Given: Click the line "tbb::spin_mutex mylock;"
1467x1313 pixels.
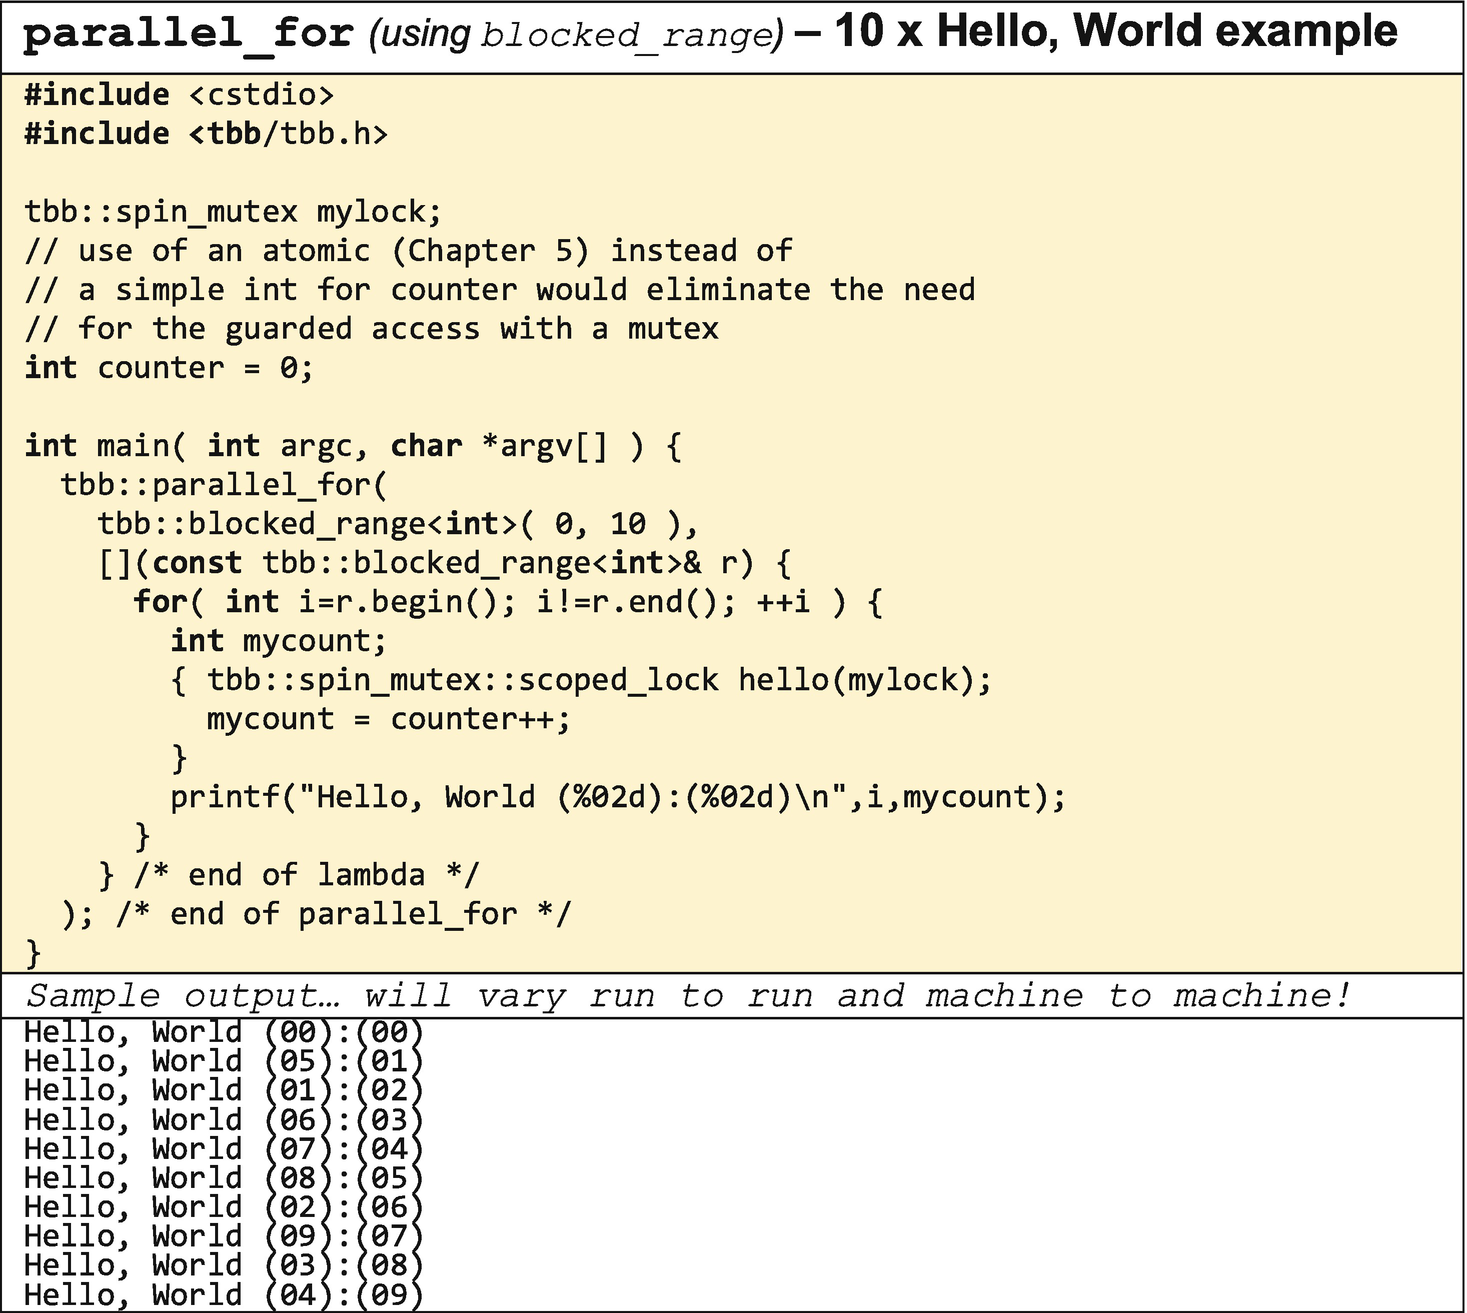Looking at the screenshot, I should (x=233, y=212).
